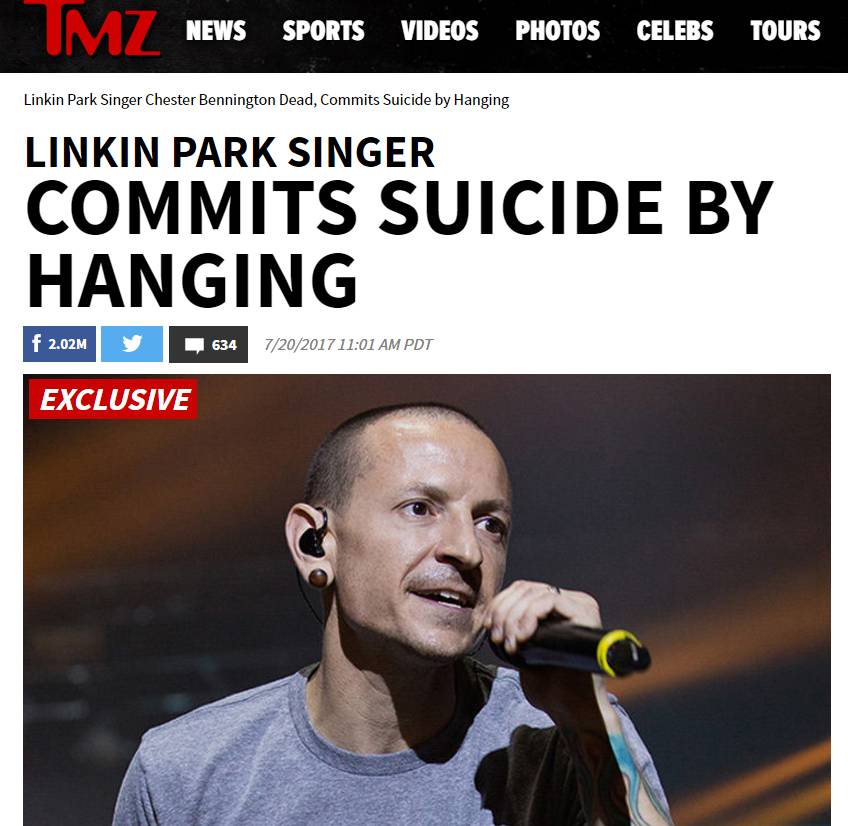
Task: Click the Facebook f icon
Action: click(36, 343)
